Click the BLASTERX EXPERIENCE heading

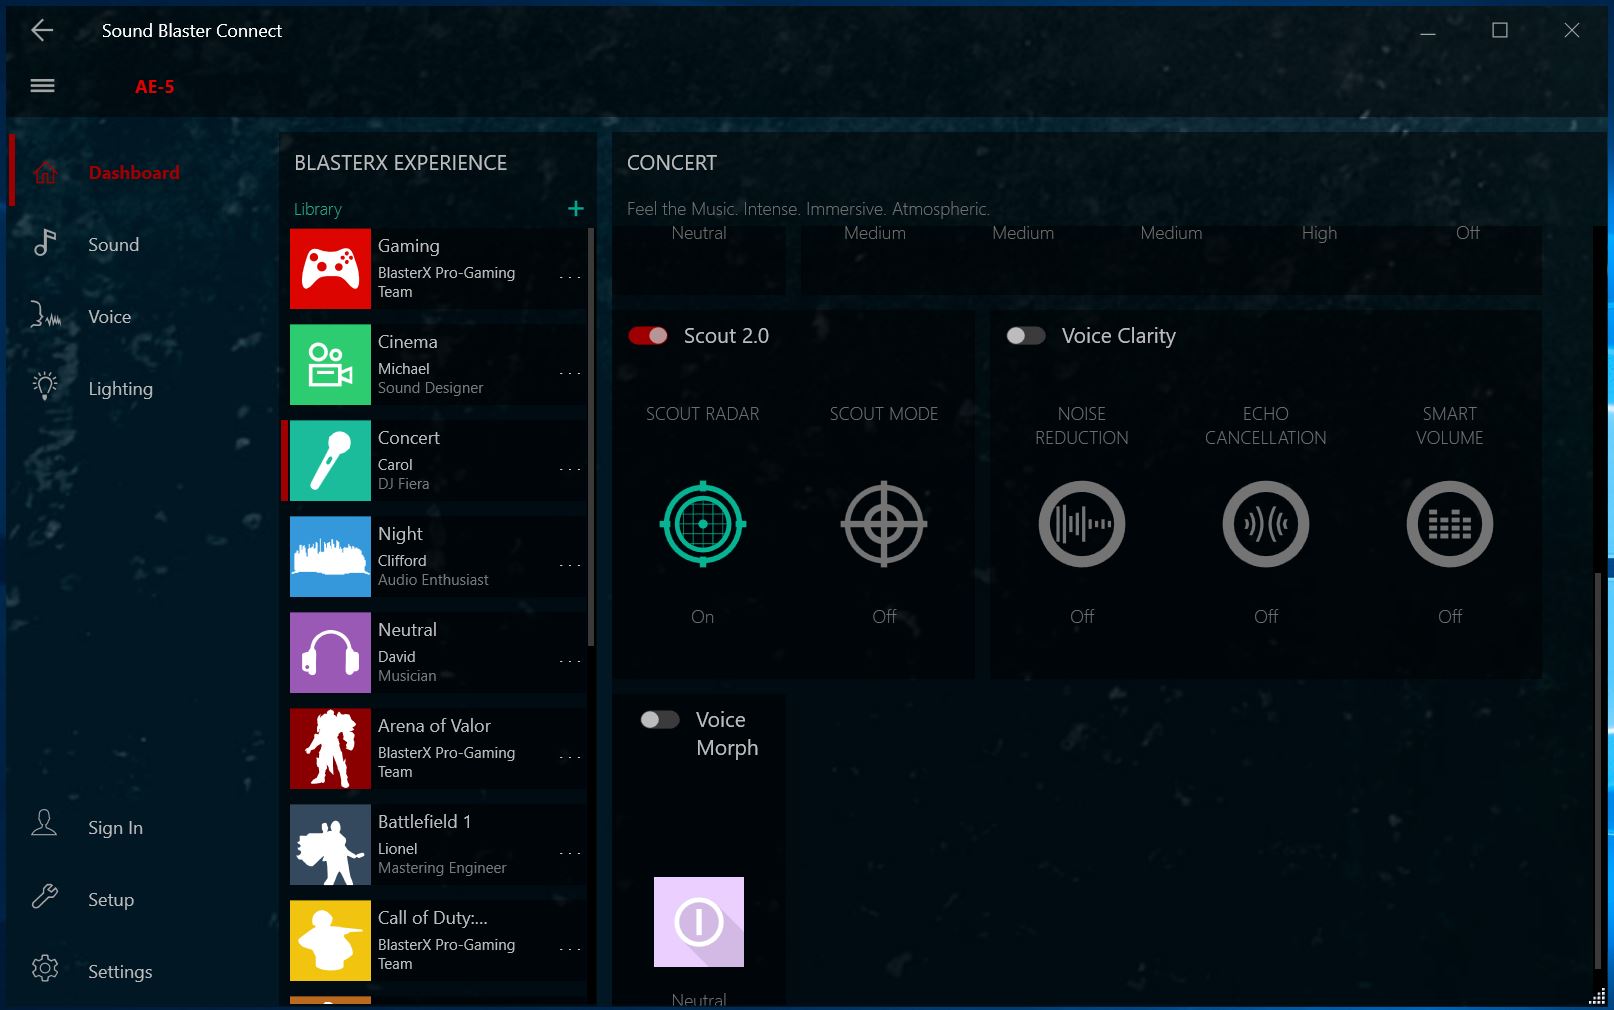400,163
